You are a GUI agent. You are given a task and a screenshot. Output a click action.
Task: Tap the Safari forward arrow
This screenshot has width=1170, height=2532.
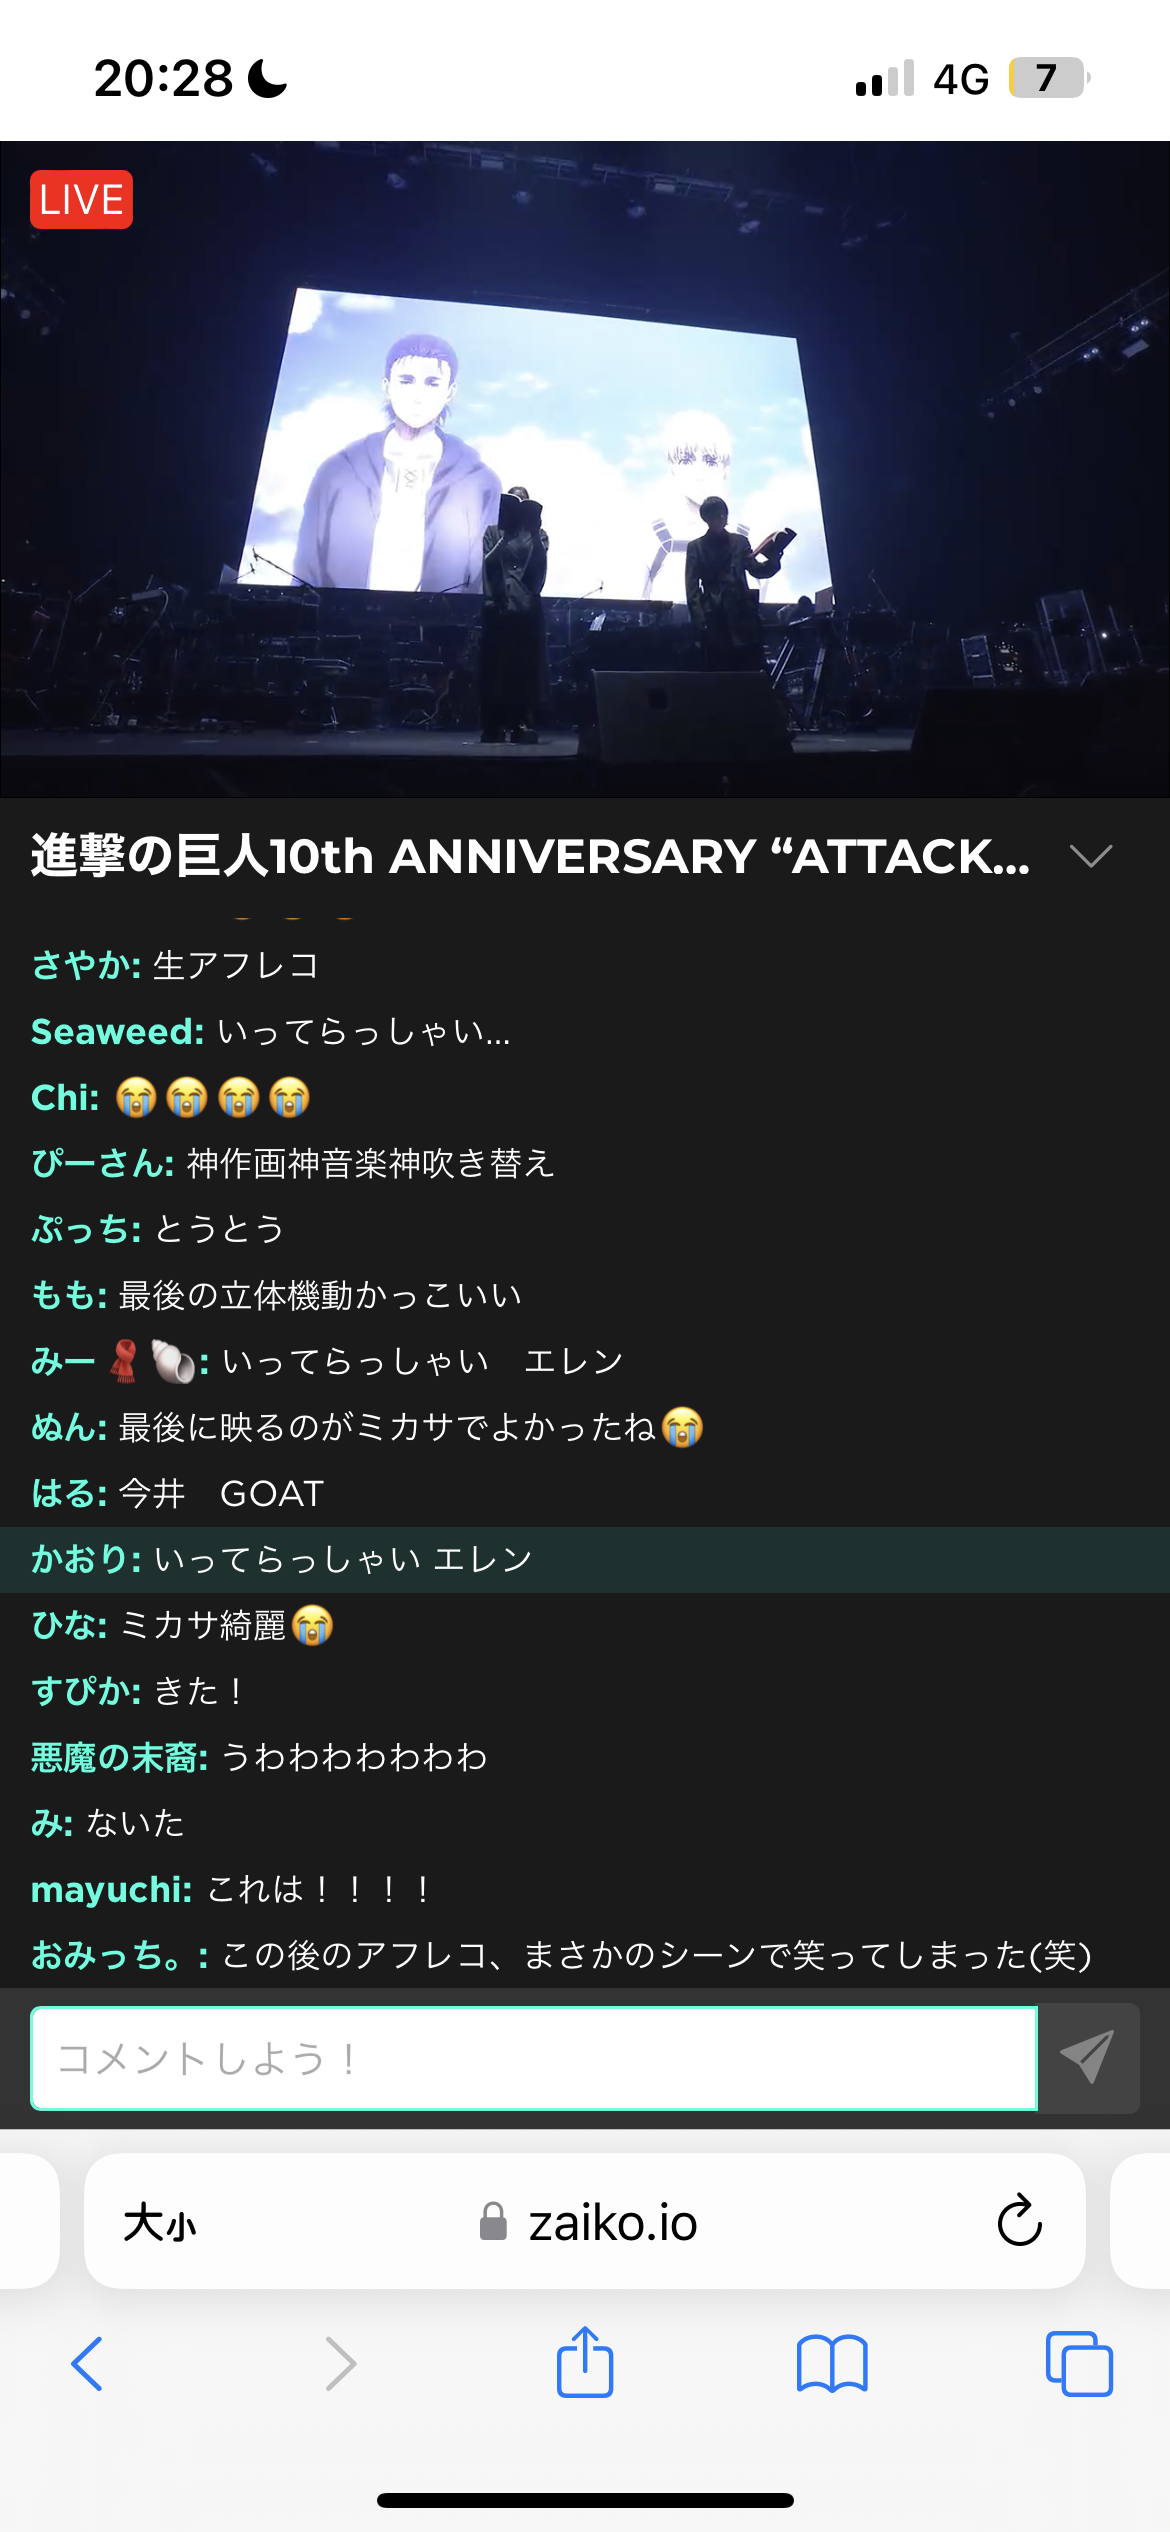click(341, 2364)
